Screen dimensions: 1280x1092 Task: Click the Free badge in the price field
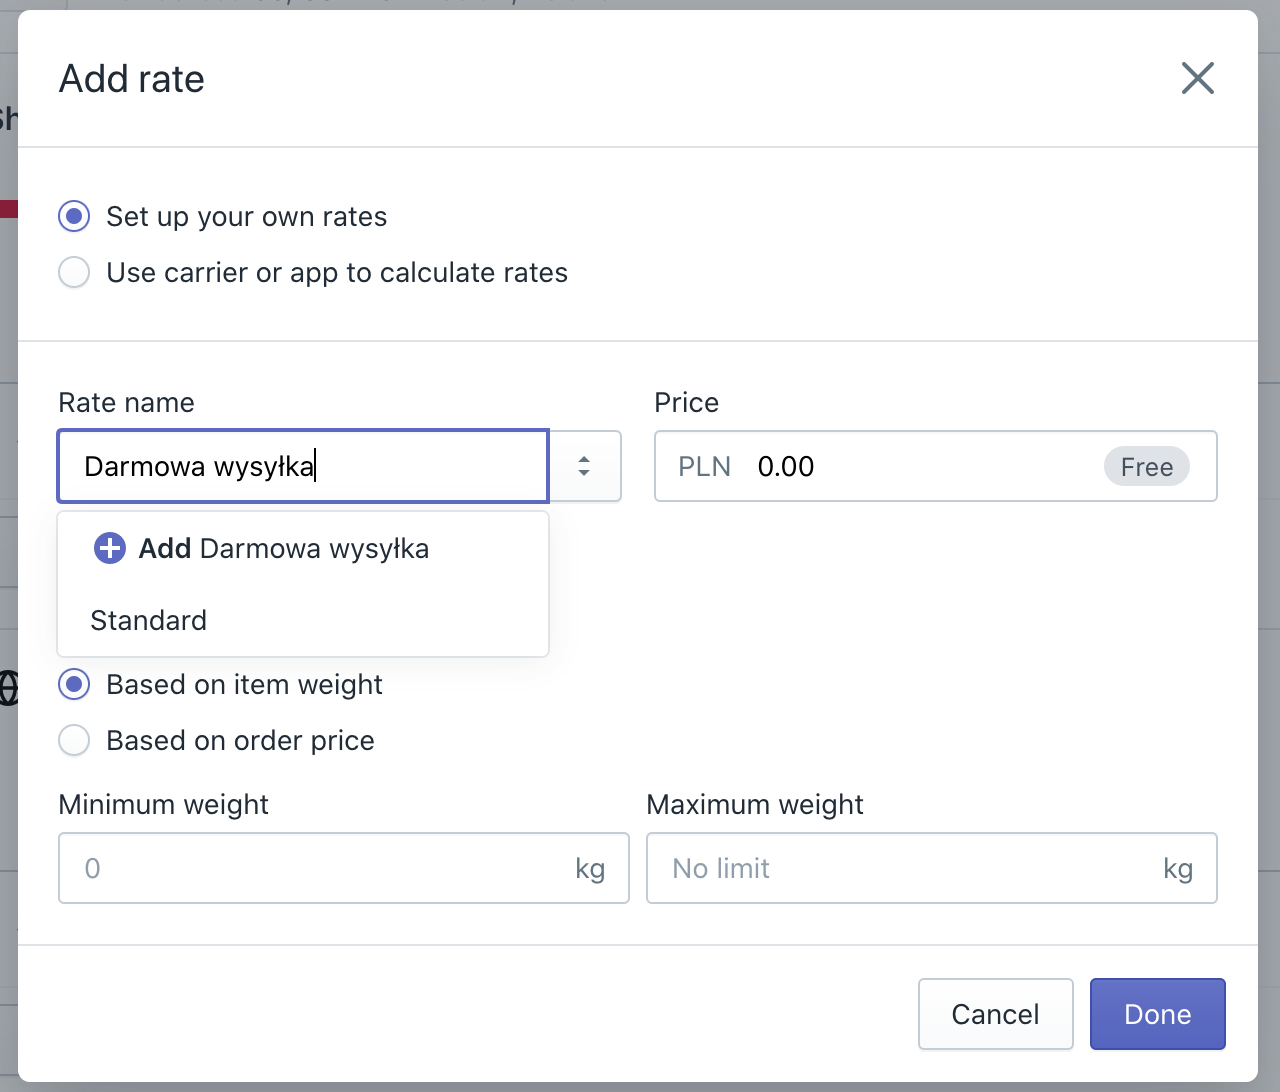(1146, 466)
